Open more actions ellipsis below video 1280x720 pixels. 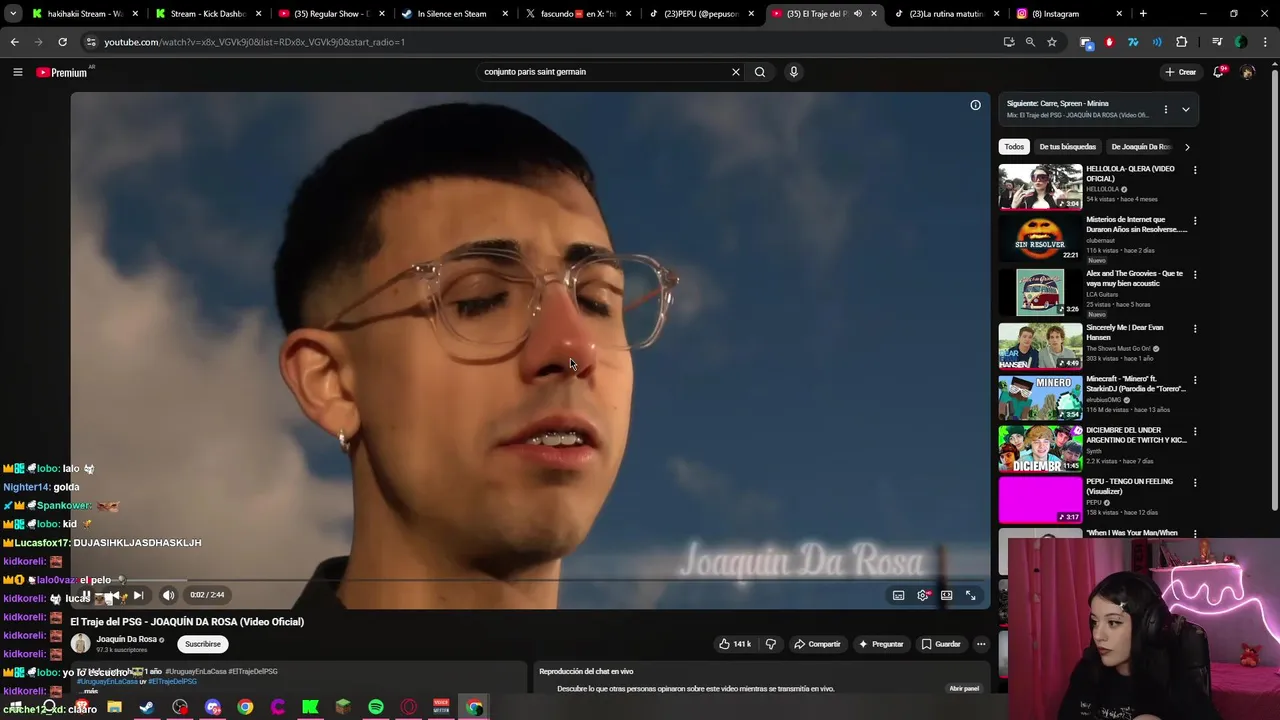pyautogui.click(x=981, y=644)
